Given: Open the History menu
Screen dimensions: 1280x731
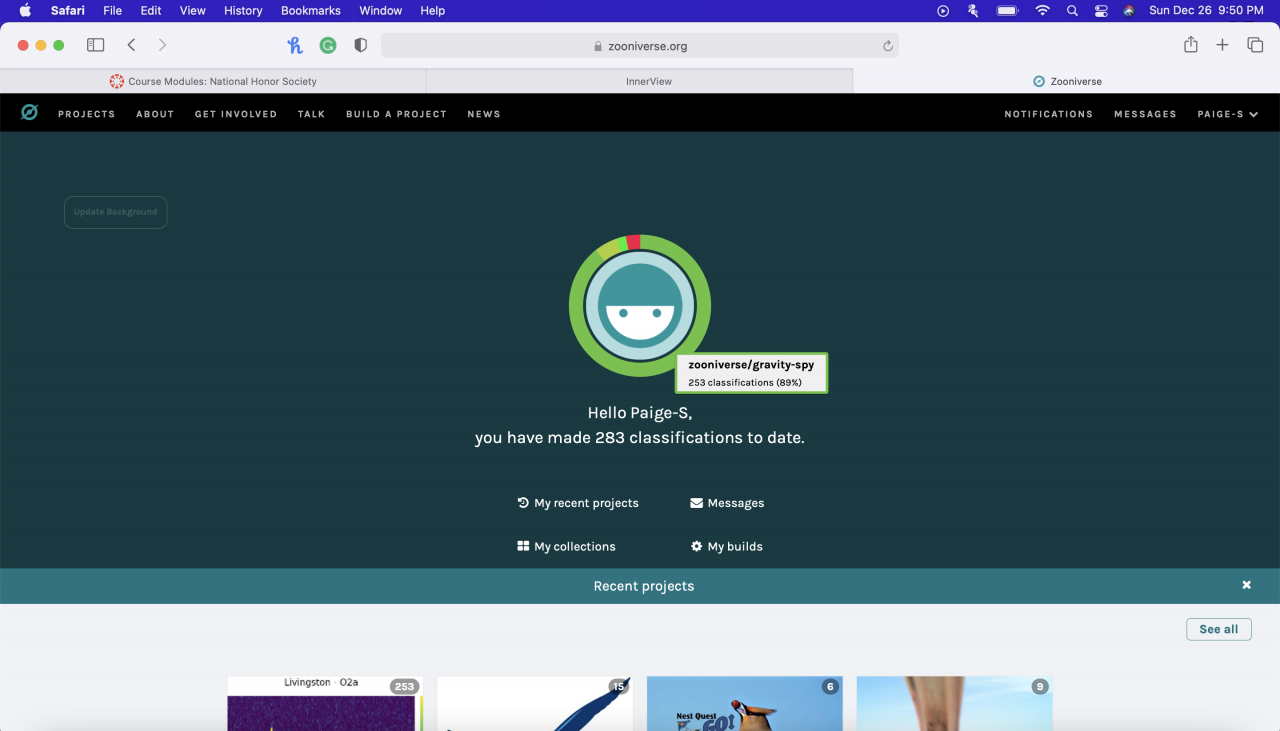Looking at the screenshot, I should (x=243, y=10).
